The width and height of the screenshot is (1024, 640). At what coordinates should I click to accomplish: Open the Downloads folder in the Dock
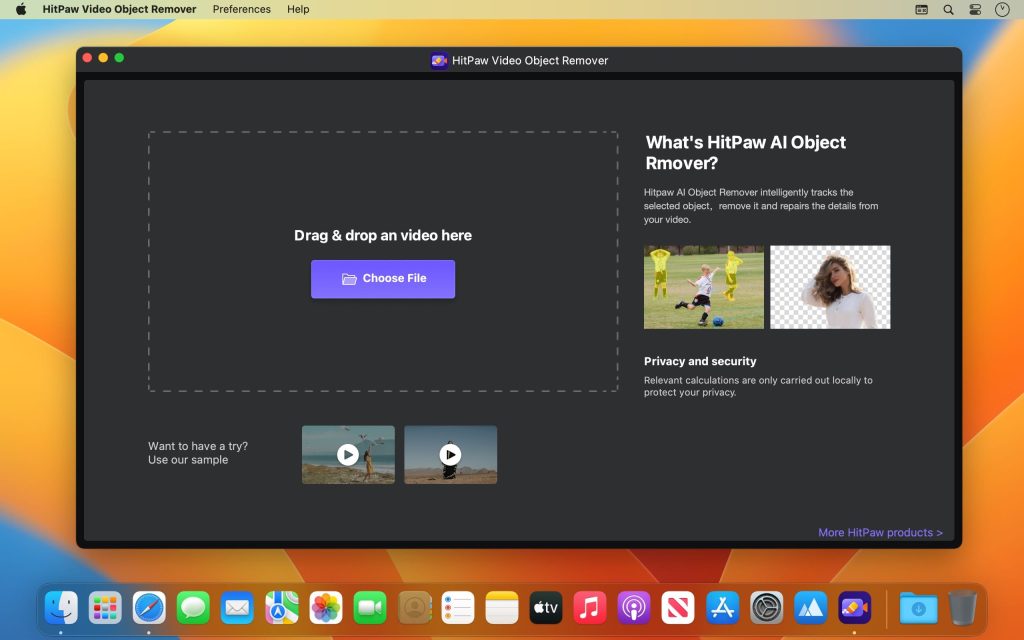pos(918,607)
